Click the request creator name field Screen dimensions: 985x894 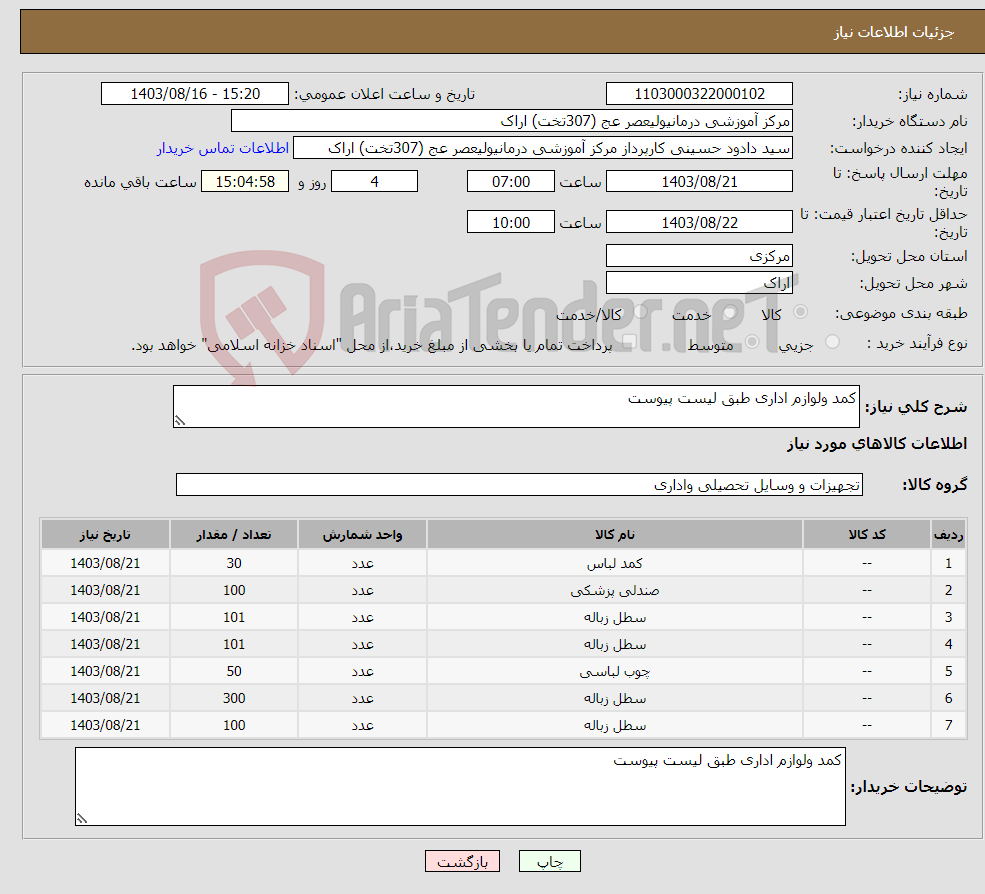pyautogui.click(x=543, y=148)
